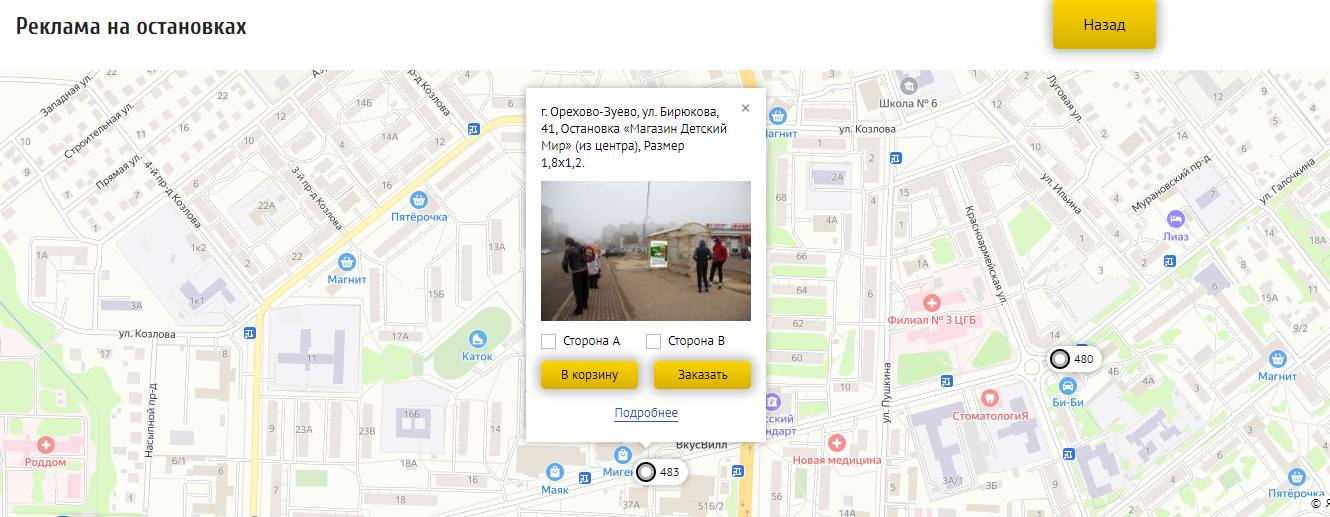Click the Пятёрочка store icon left of the popup
Screen dimensions: 1330x517
[x=419, y=200]
